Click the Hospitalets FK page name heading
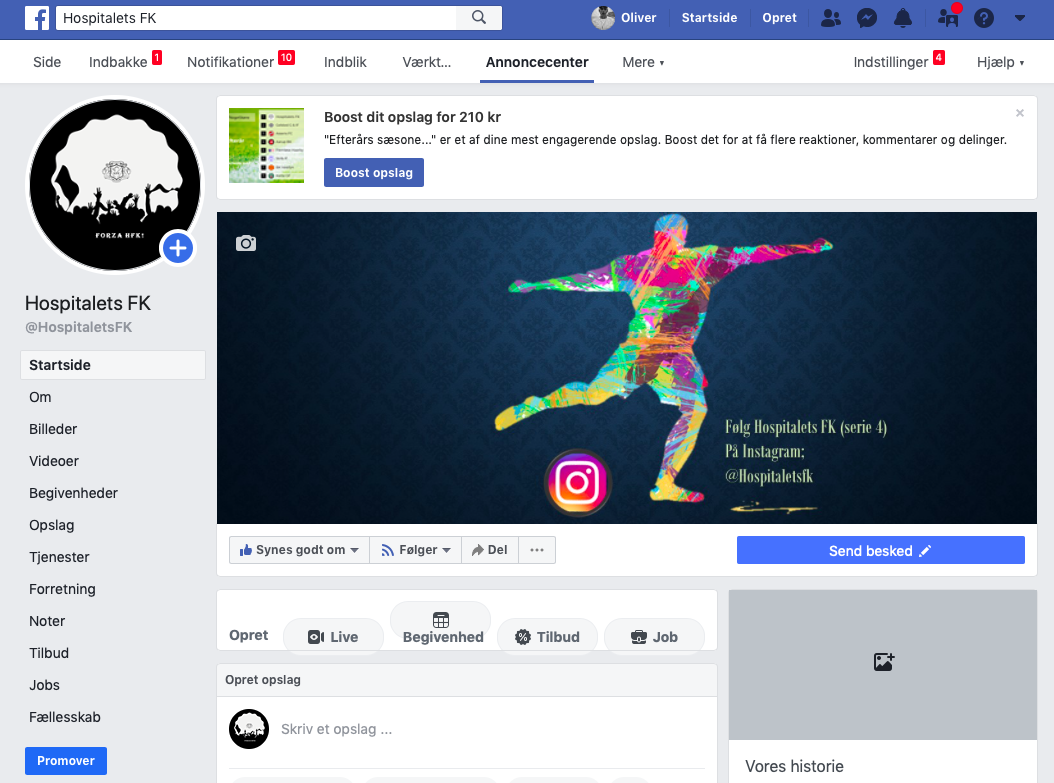This screenshot has height=783, width=1054. pyautogui.click(x=88, y=304)
